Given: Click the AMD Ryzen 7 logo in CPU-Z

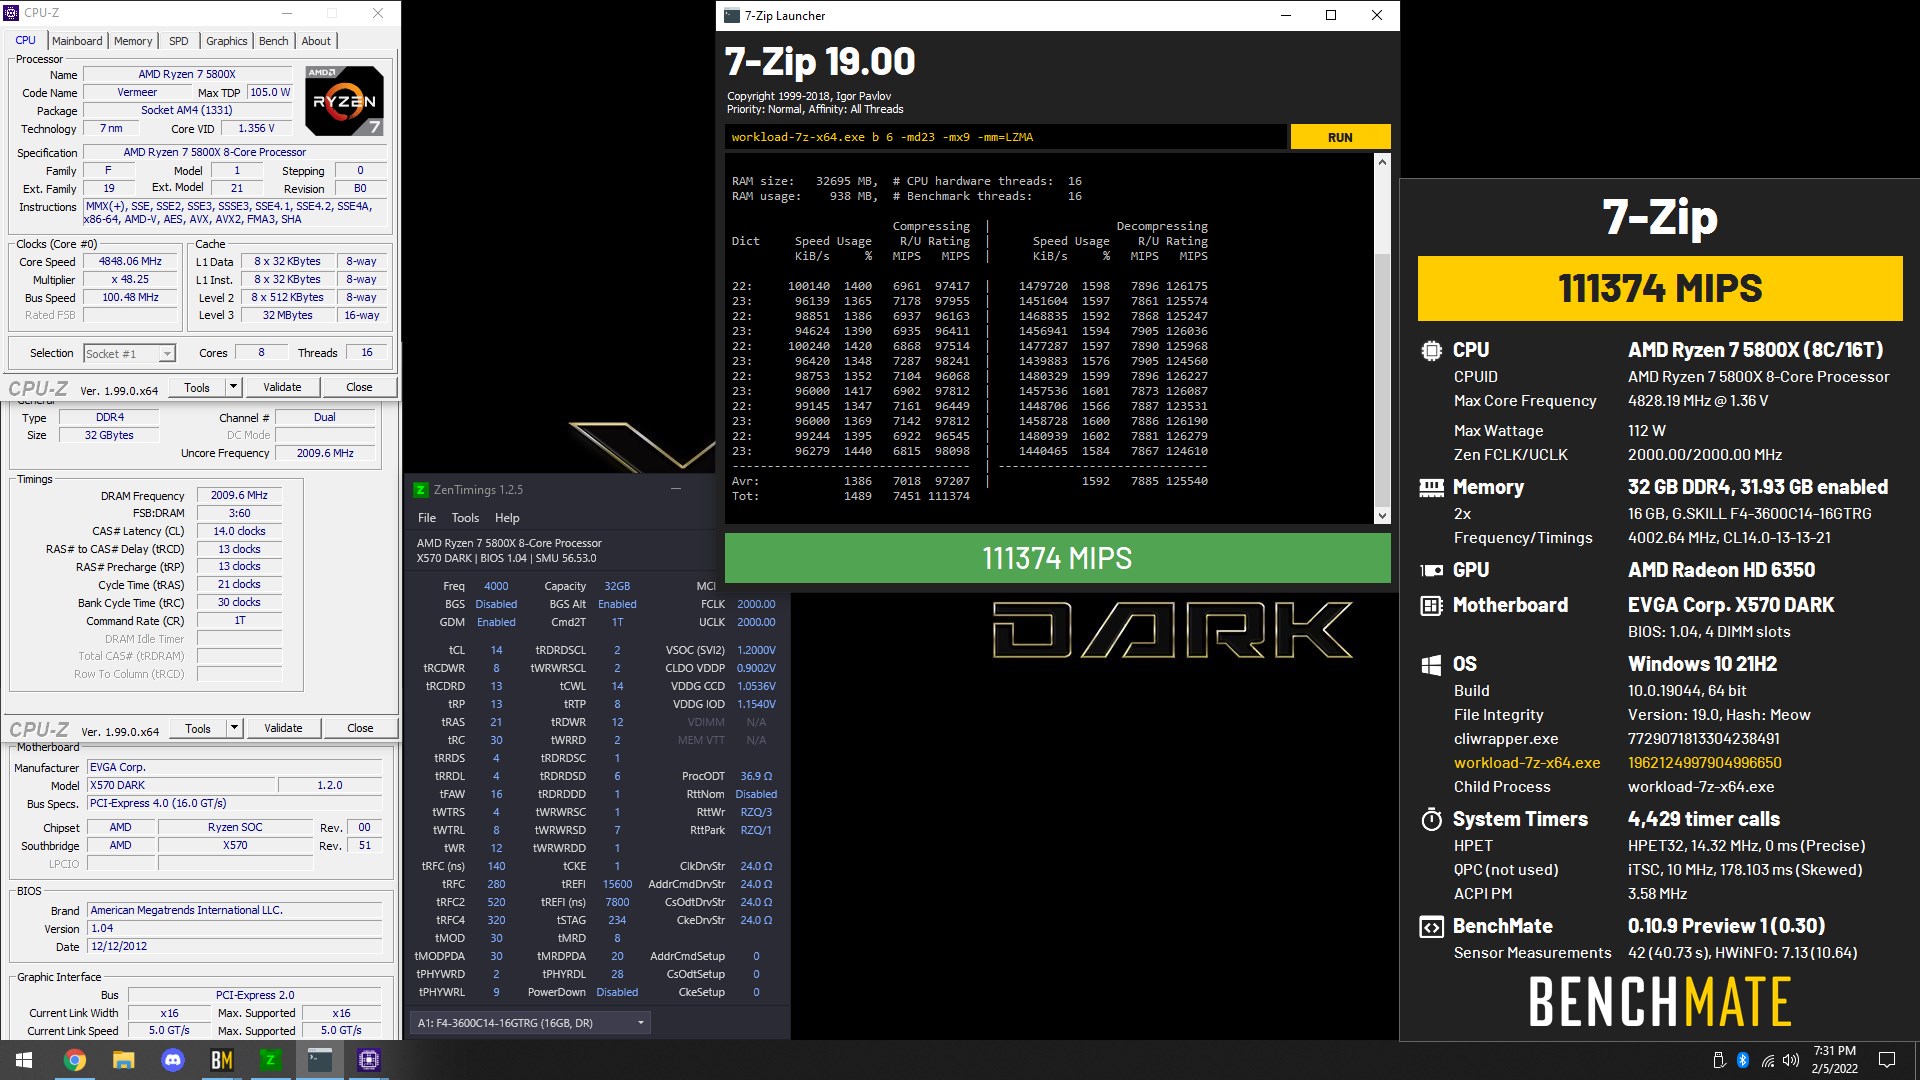Looking at the screenshot, I should tap(344, 101).
